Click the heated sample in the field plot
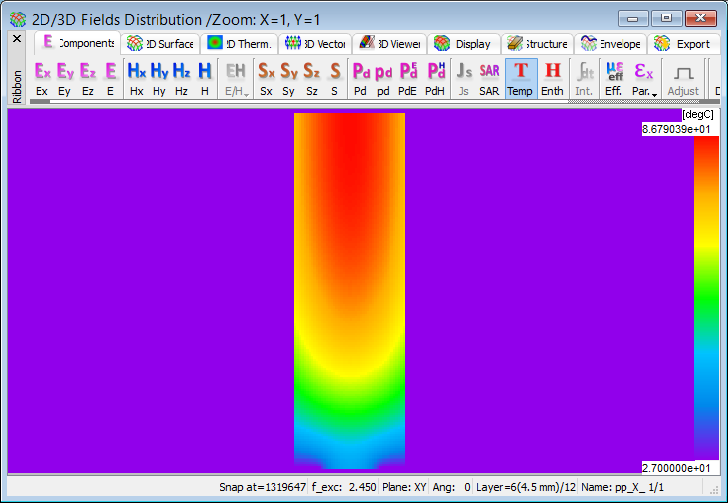This screenshot has width=728, height=503. point(349,290)
